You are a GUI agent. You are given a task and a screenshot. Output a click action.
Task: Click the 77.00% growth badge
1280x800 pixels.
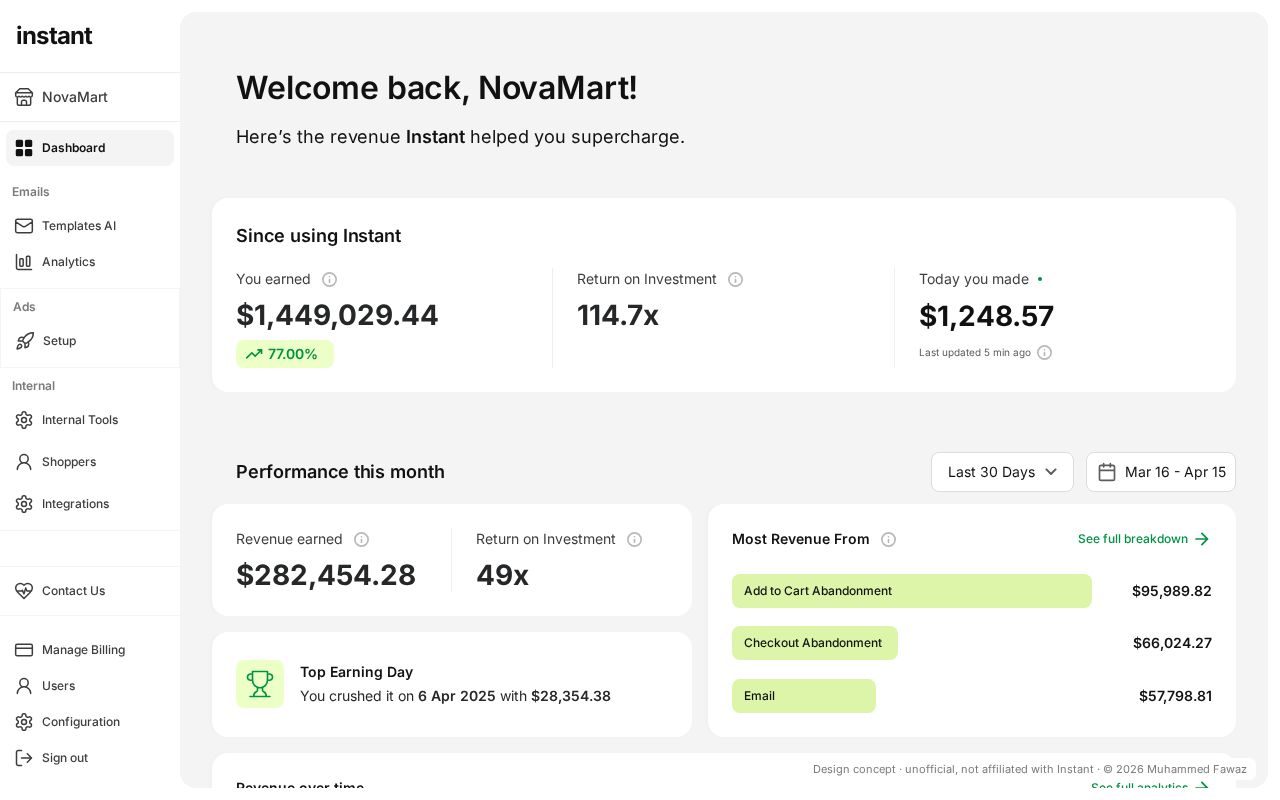pos(285,354)
